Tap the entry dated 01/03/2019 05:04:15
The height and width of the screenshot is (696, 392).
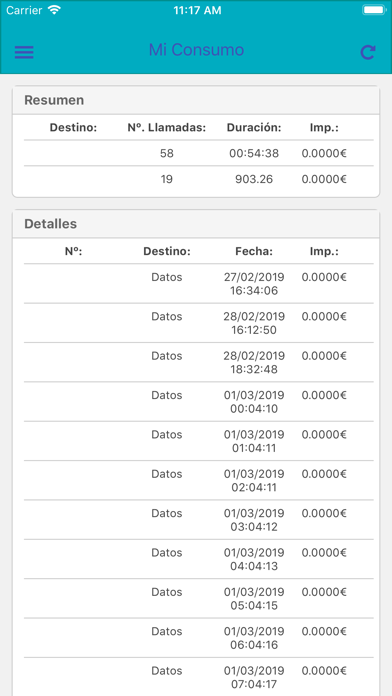pos(198,598)
